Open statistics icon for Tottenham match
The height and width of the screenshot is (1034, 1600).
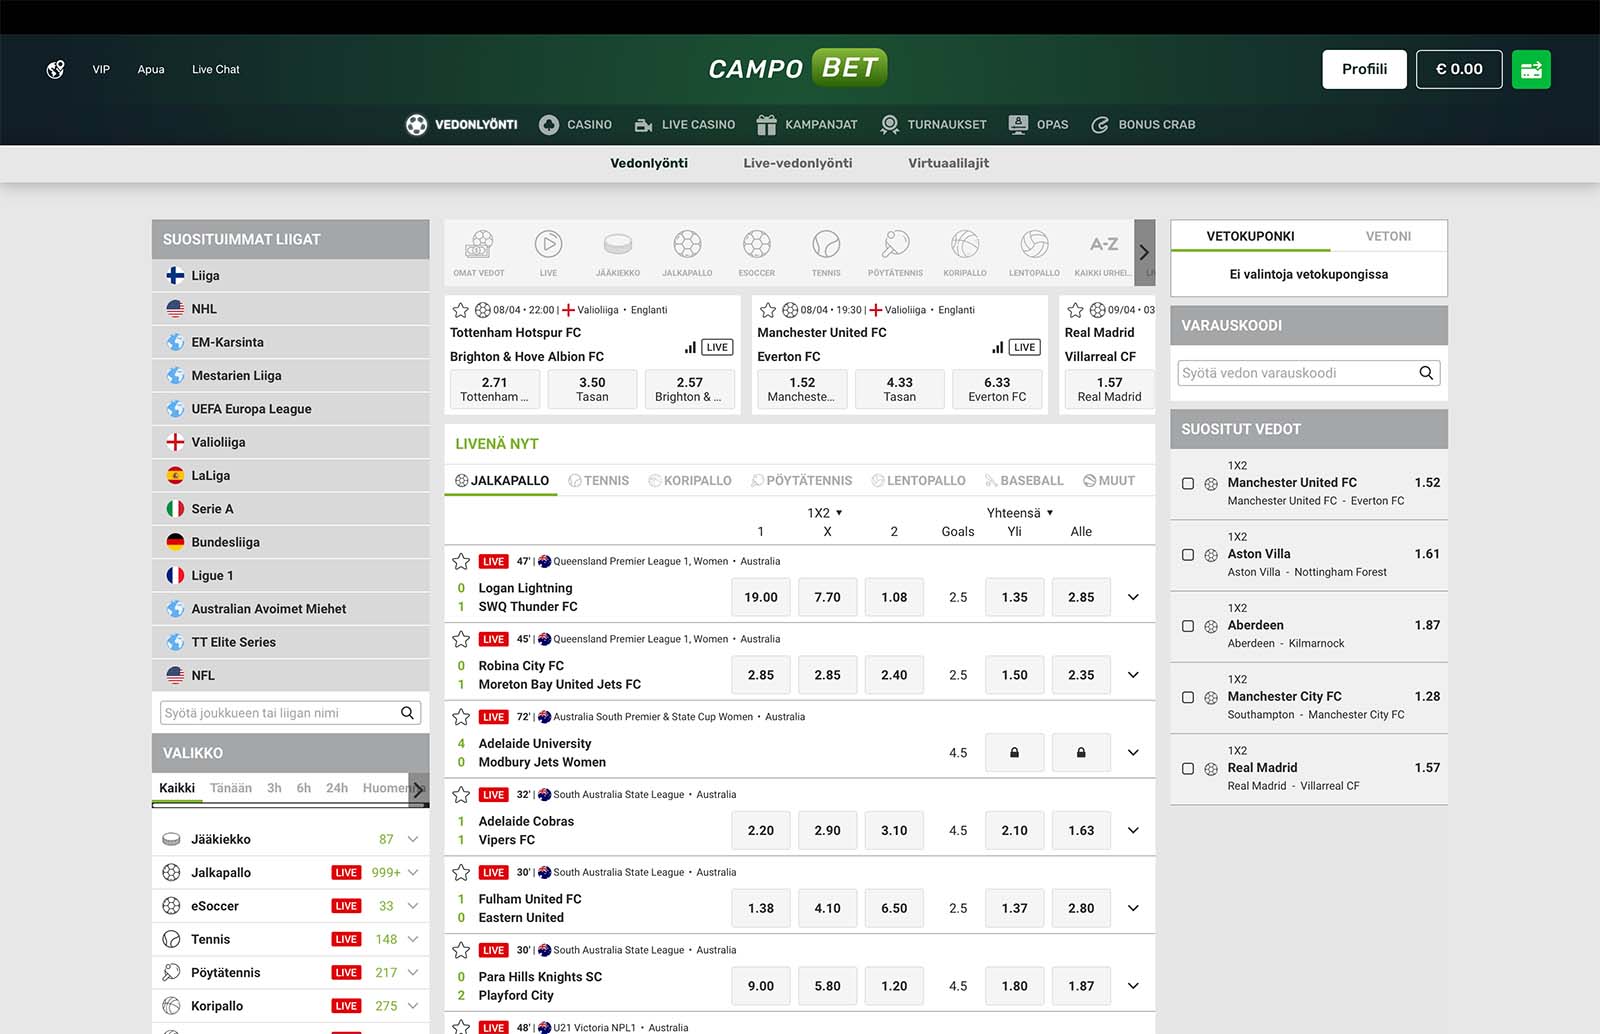(690, 347)
